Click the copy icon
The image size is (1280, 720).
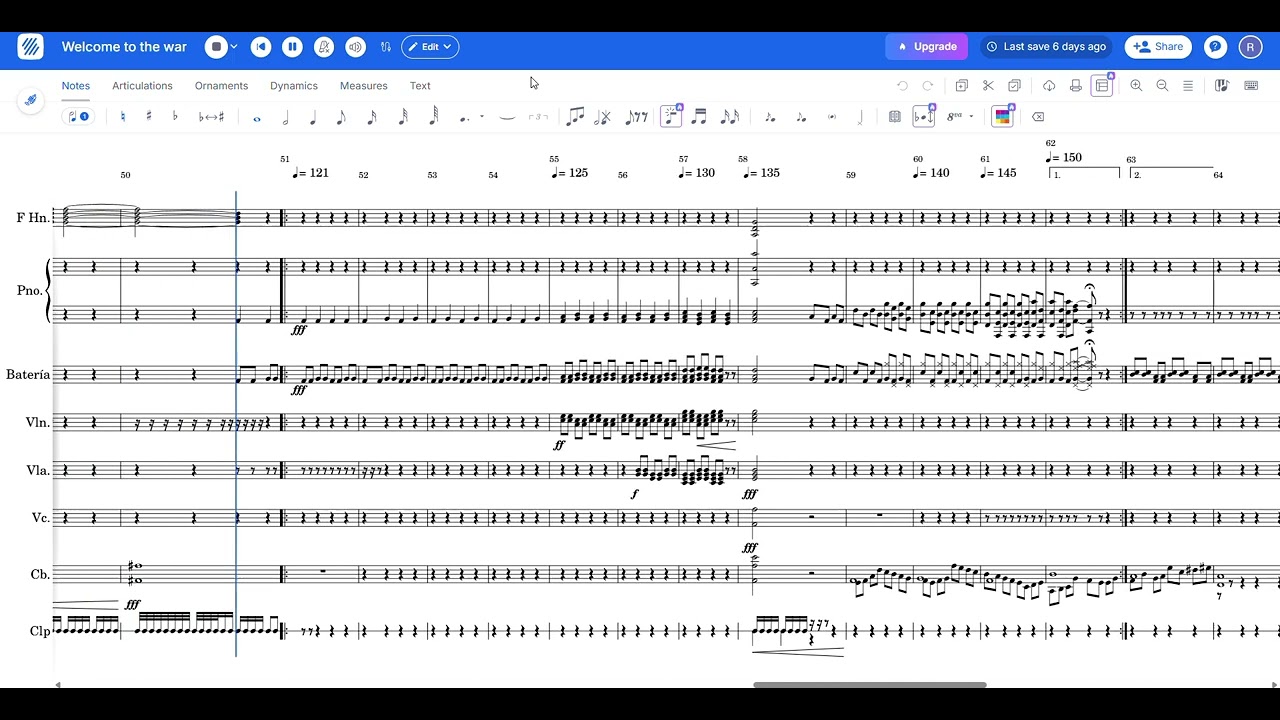click(x=962, y=86)
